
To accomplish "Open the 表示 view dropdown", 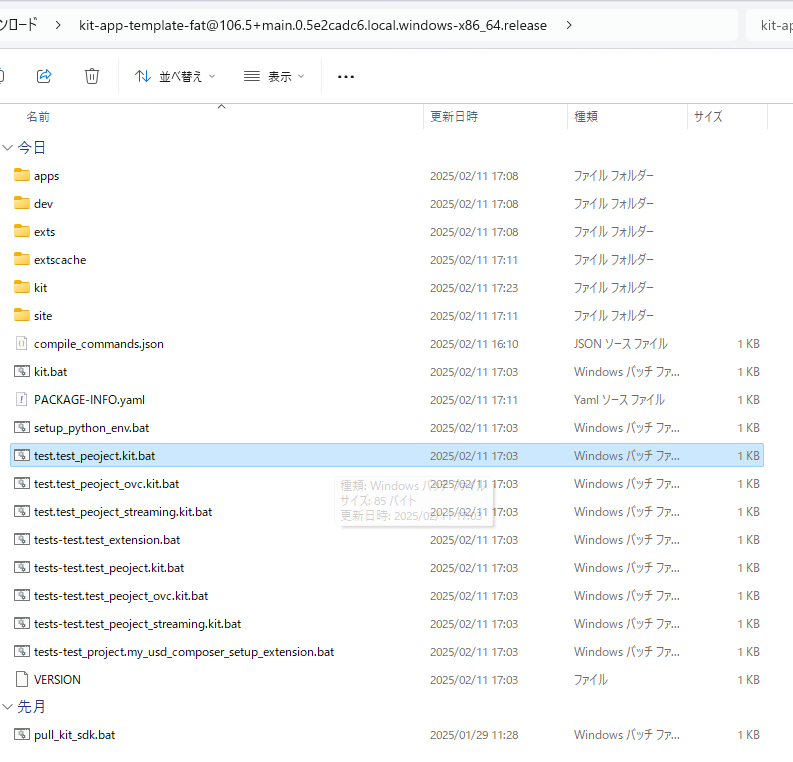I will coord(274,76).
